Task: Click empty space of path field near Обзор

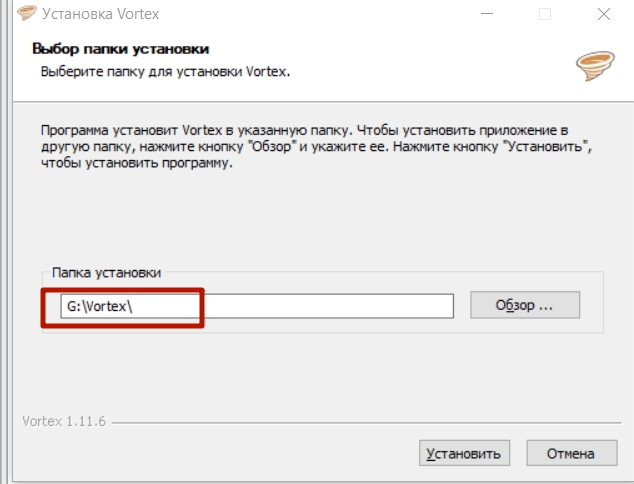Action: 328,306
